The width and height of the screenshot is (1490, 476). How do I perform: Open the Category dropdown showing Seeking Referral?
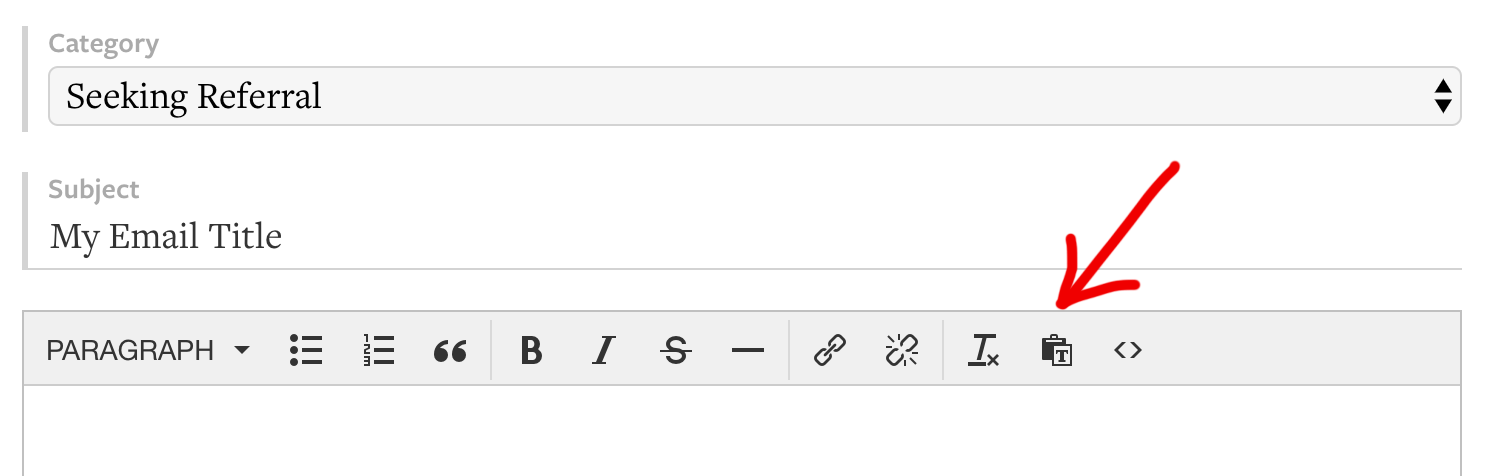click(740, 97)
